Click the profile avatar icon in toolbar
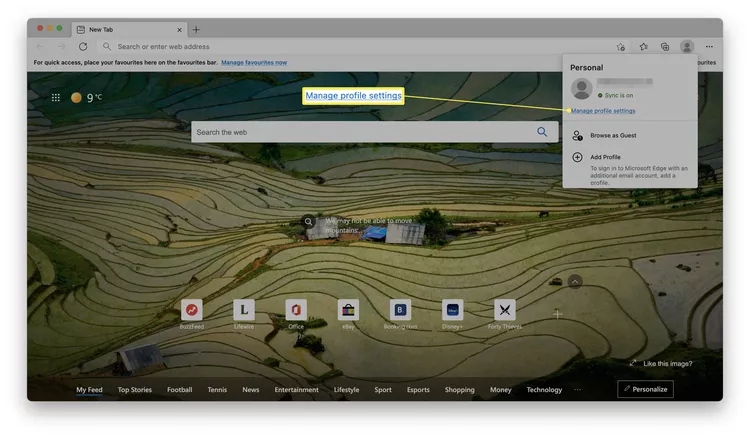 (687, 47)
